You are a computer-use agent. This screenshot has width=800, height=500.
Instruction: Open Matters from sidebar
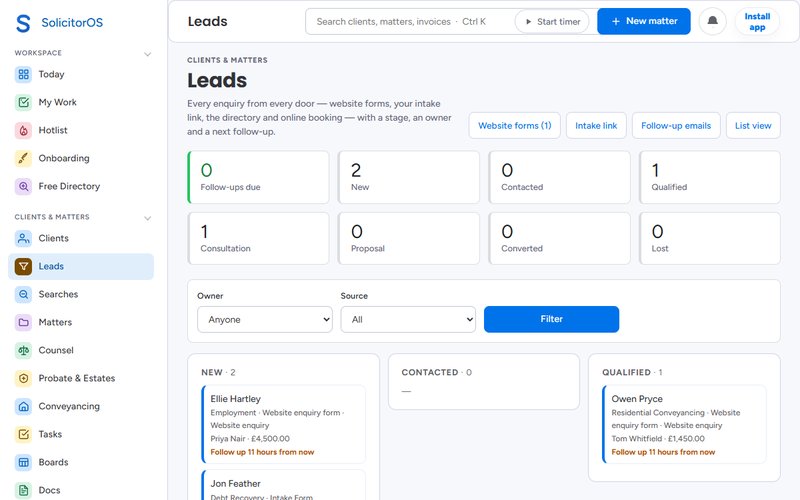pyautogui.click(x=81, y=322)
